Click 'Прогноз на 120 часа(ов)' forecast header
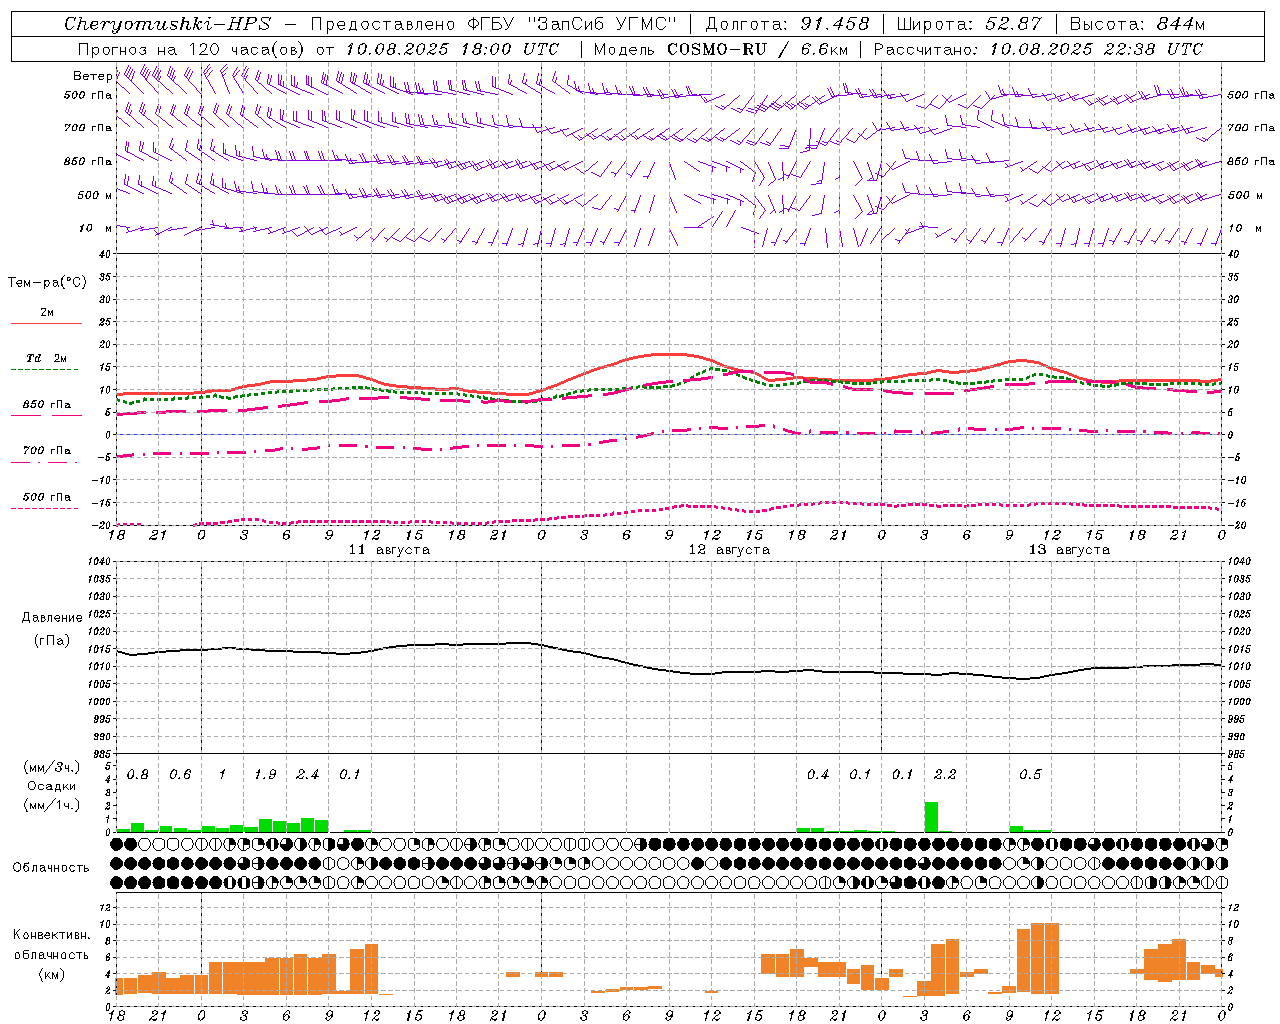The width and height of the screenshot is (1280, 1024). (192, 49)
